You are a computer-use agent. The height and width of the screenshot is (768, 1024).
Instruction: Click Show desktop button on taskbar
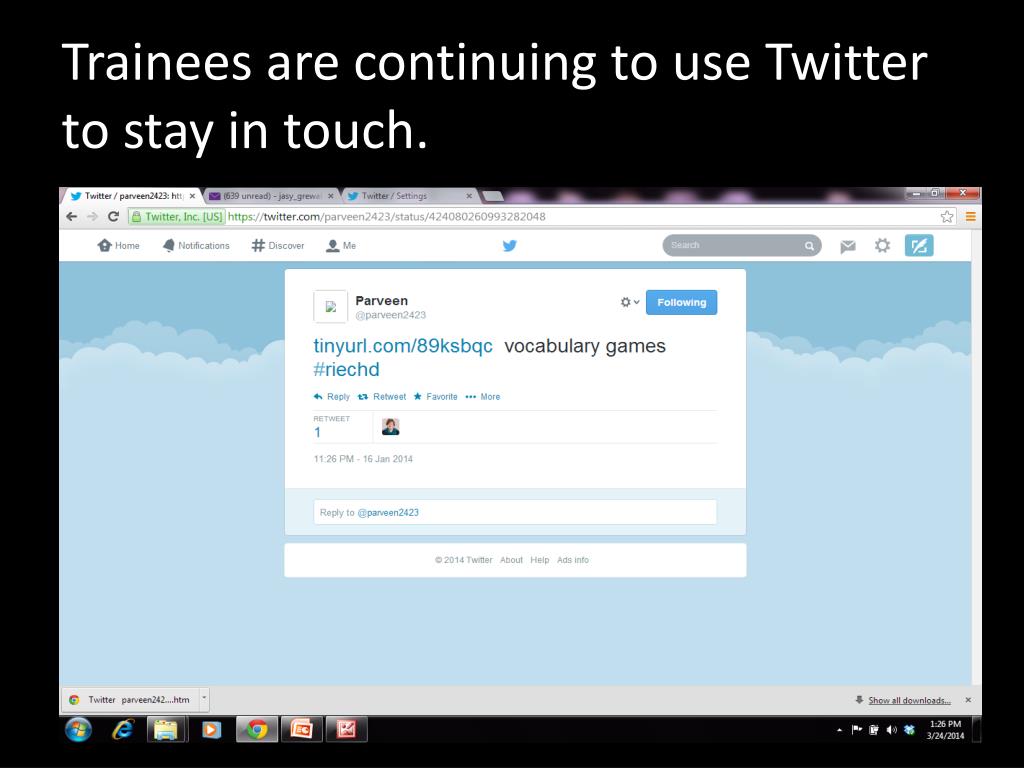pyautogui.click(x=977, y=729)
